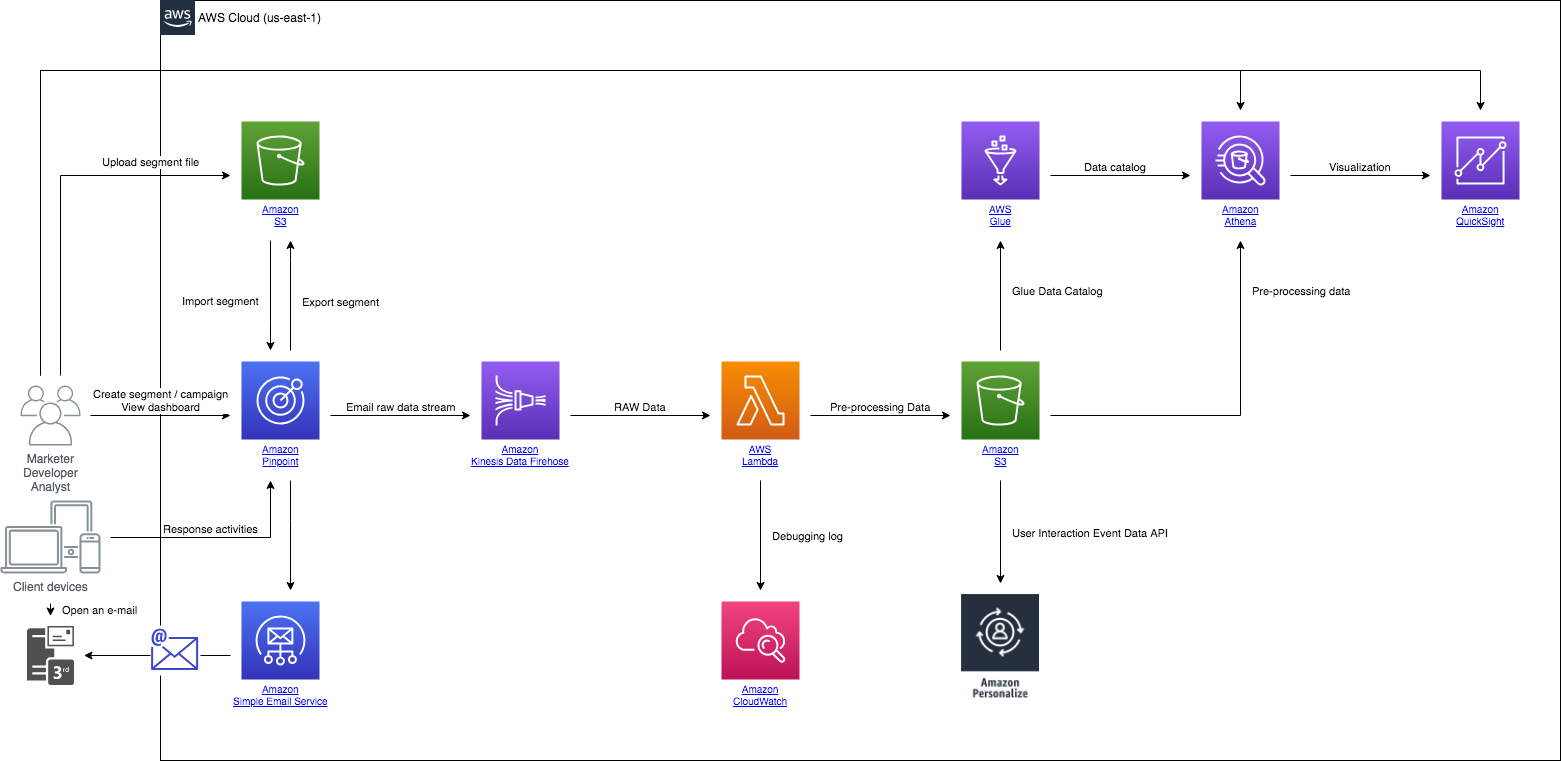Select the 'Pre-processing data' label below Athena
Viewport: 1561px width, 761px height.
(1301, 291)
